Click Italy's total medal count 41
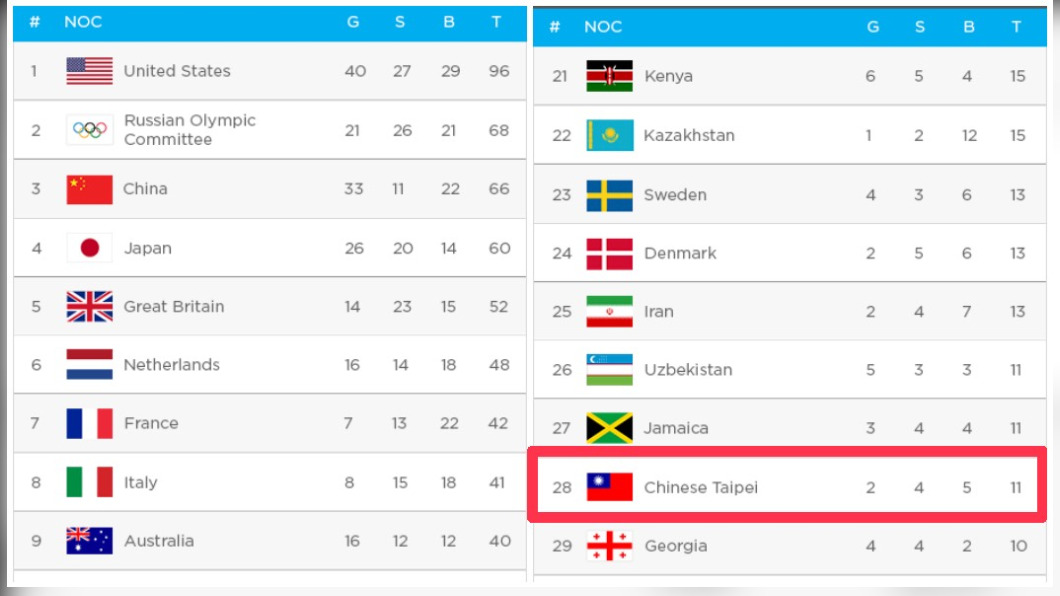Image resolution: width=1060 pixels, height=596 pixels. click(x=497, y=482)
